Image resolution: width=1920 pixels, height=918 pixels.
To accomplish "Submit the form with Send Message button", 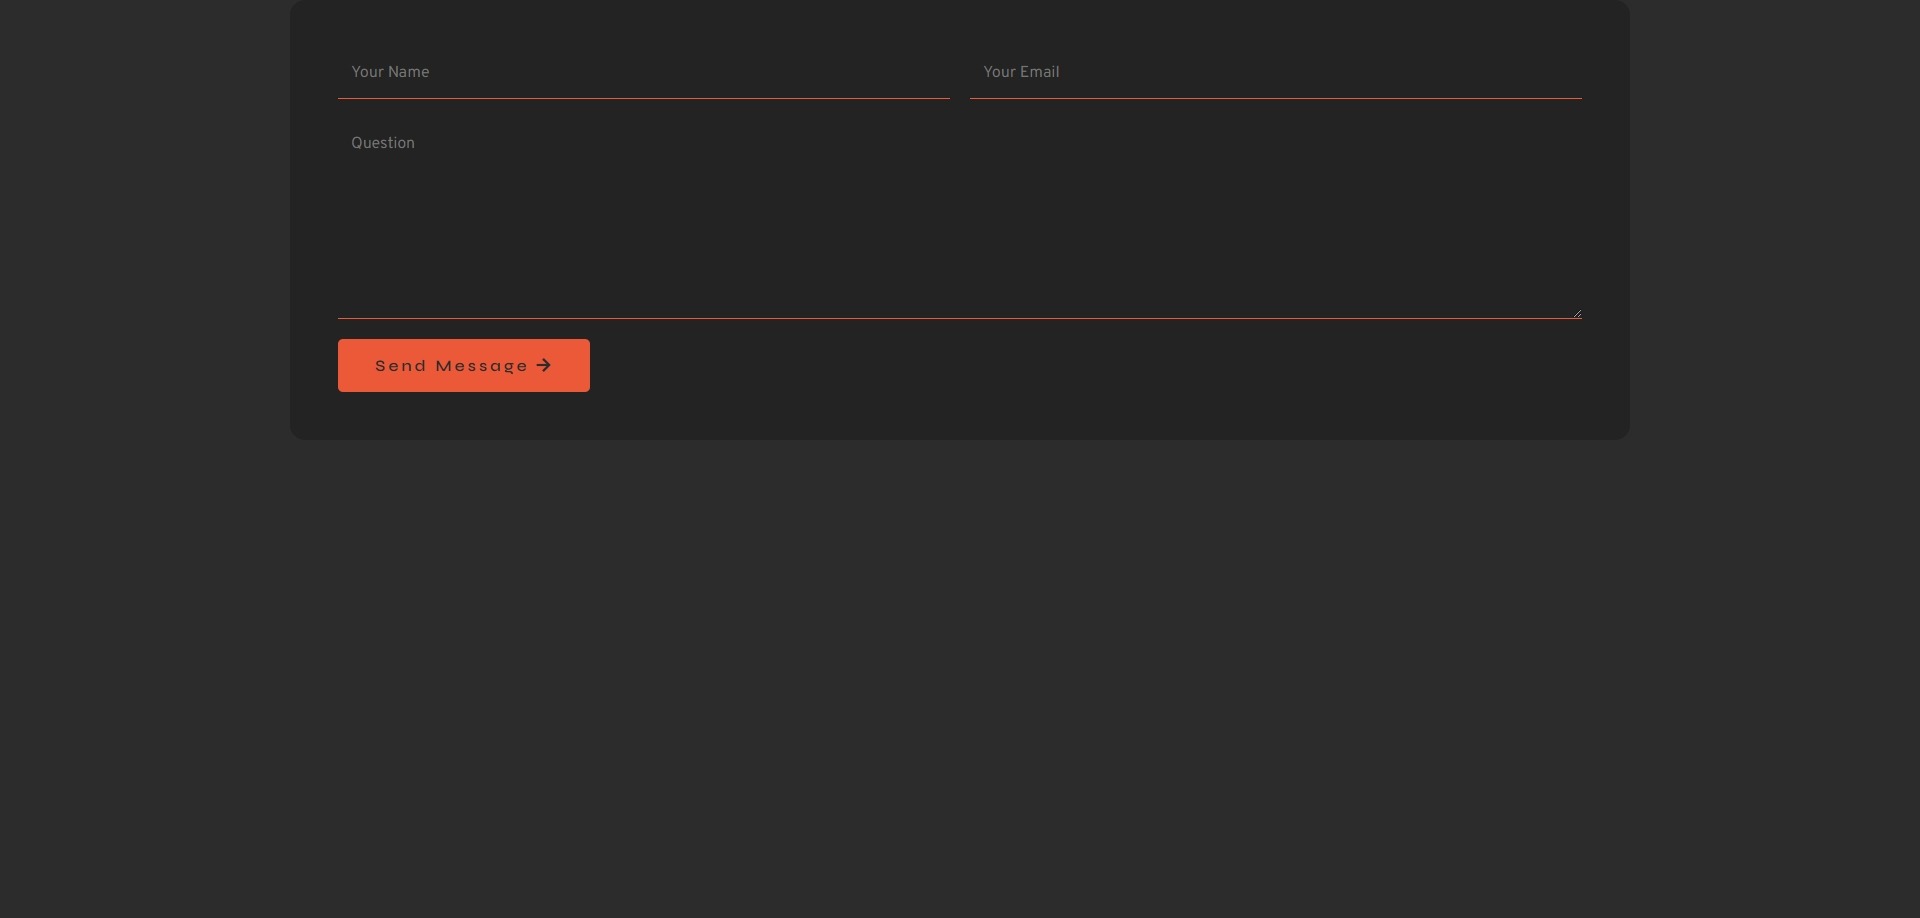I will (464, 366).
